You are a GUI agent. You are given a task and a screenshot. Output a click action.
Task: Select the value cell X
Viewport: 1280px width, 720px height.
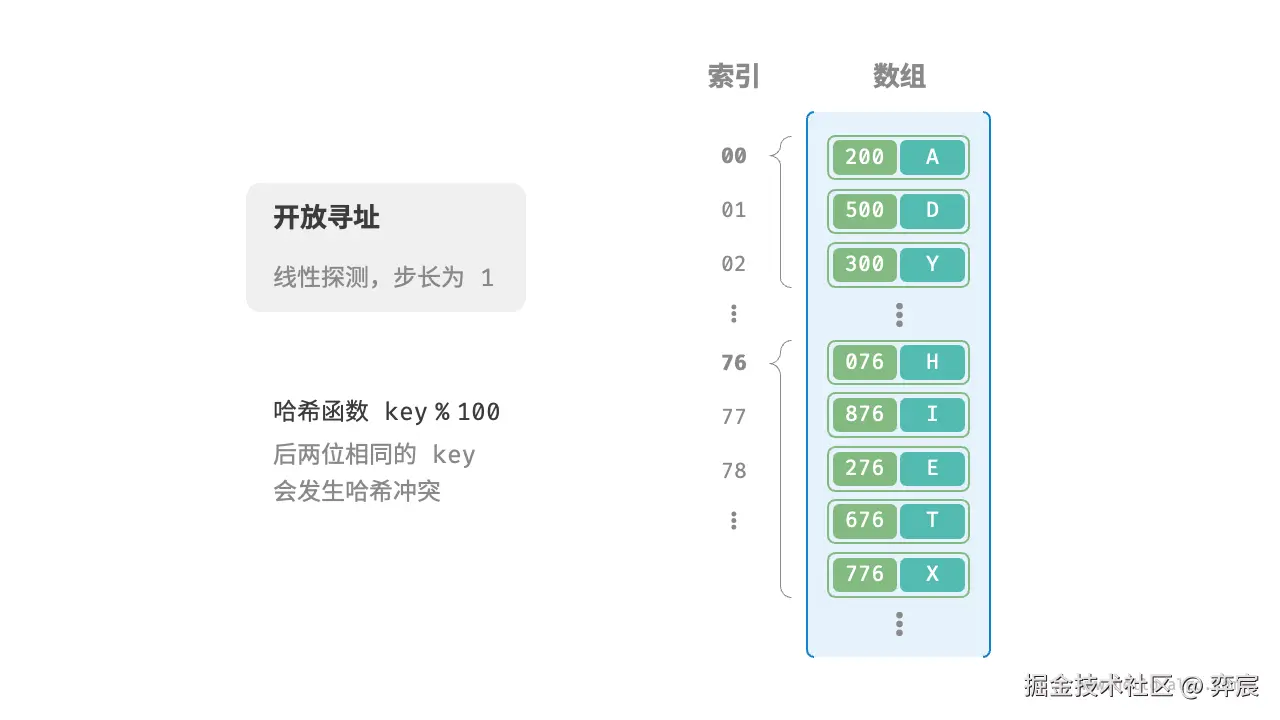click(932, 574)
